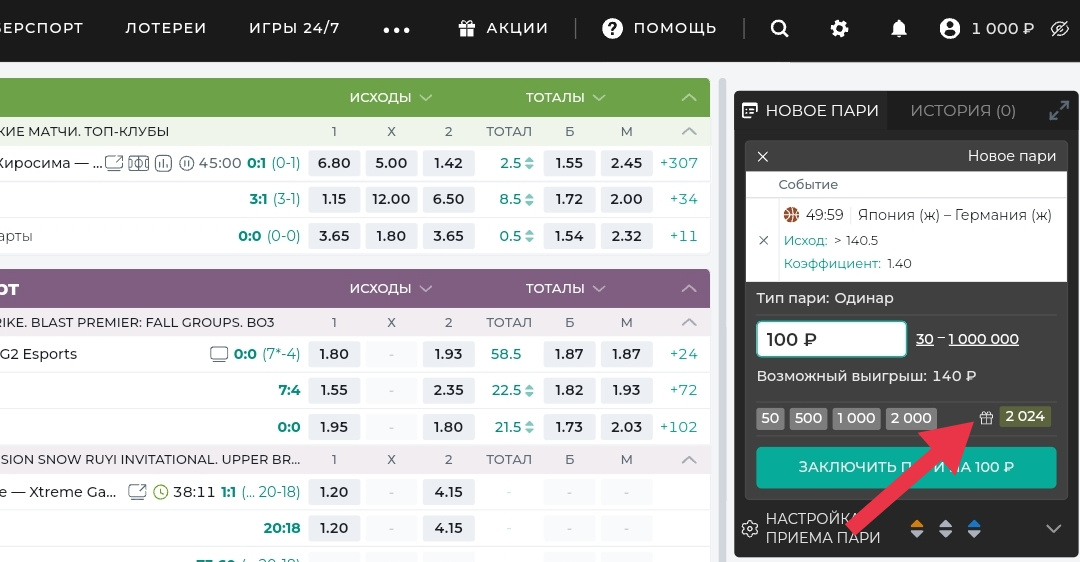Choose the 500 quick stake button
This screenshot has height=562, width=1080.
point(808,418)
